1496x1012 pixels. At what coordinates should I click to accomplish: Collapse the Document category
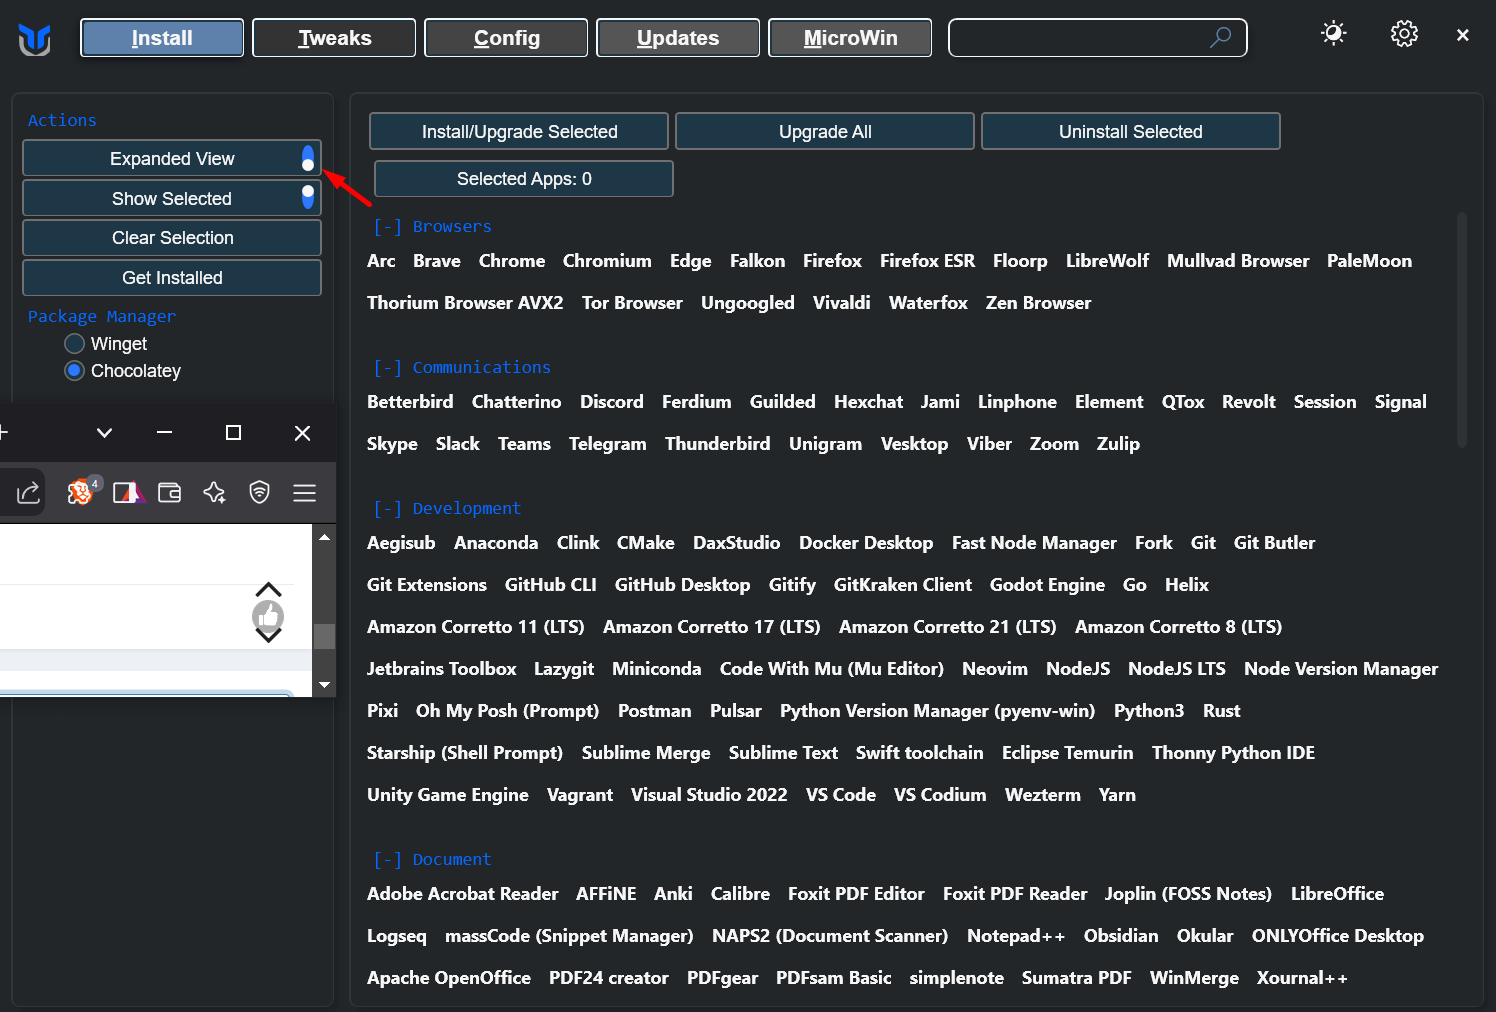click(x=387, y=860)
